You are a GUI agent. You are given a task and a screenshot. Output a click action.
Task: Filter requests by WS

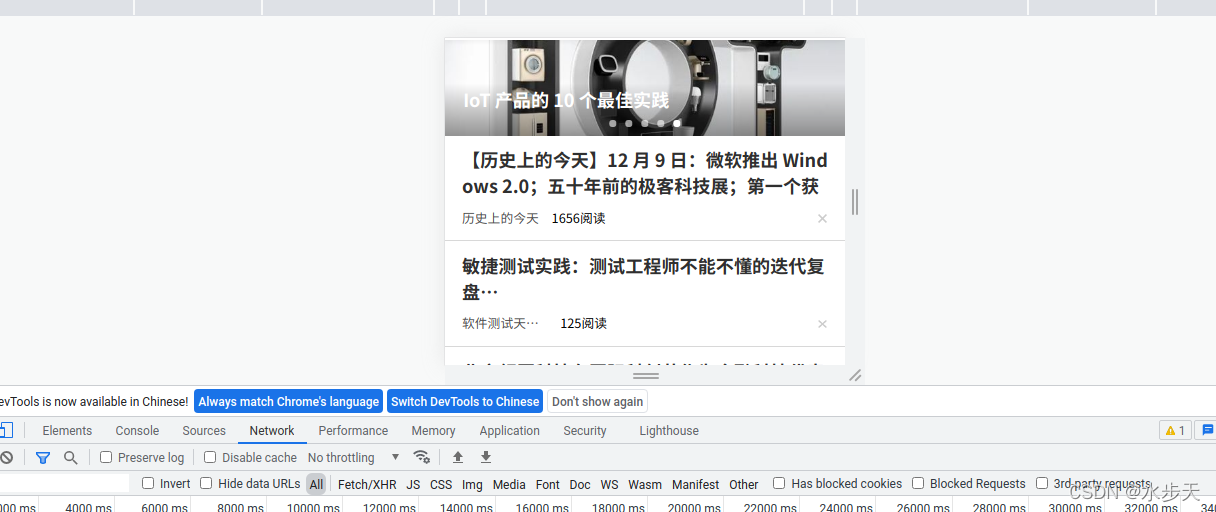(609, 484)
